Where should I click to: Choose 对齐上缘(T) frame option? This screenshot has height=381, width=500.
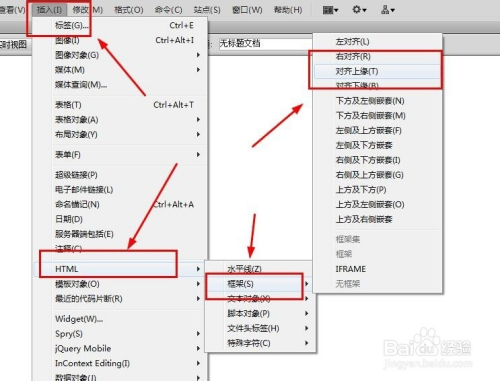click(377, 71)
